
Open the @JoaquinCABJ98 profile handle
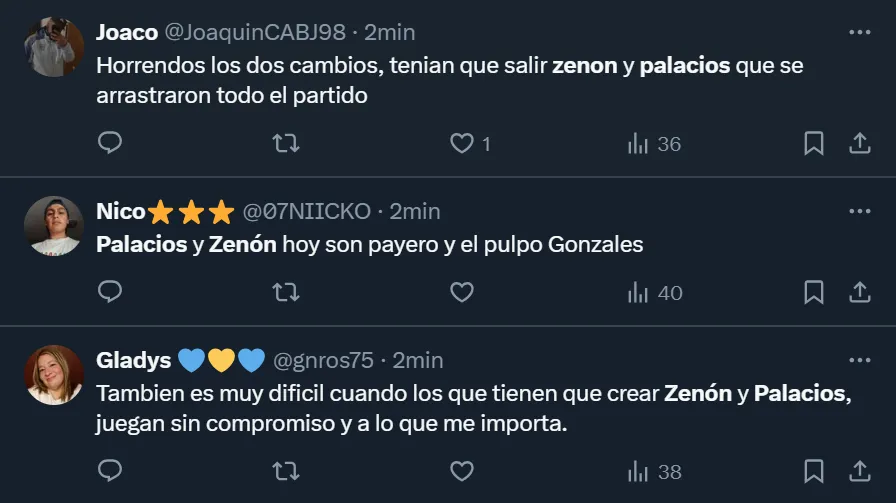click(255, 33)
